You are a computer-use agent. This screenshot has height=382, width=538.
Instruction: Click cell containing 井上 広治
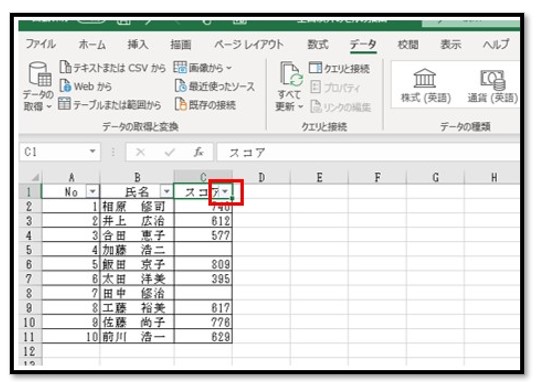tap(137, 221)
